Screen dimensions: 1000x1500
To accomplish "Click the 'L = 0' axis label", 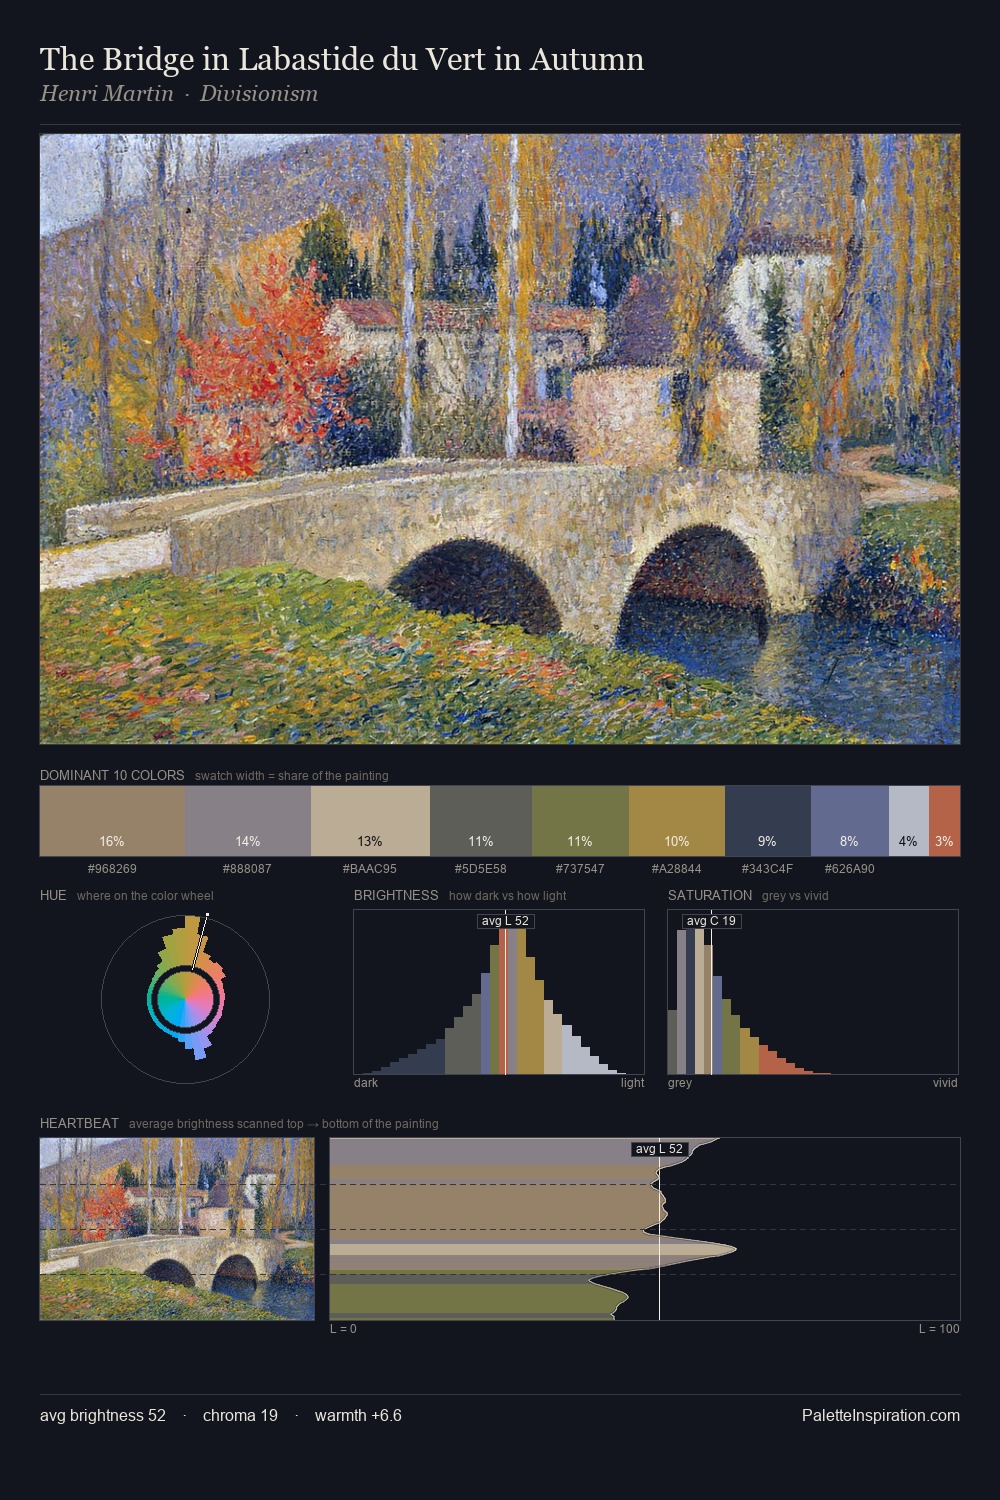I will pos(343,1329).
